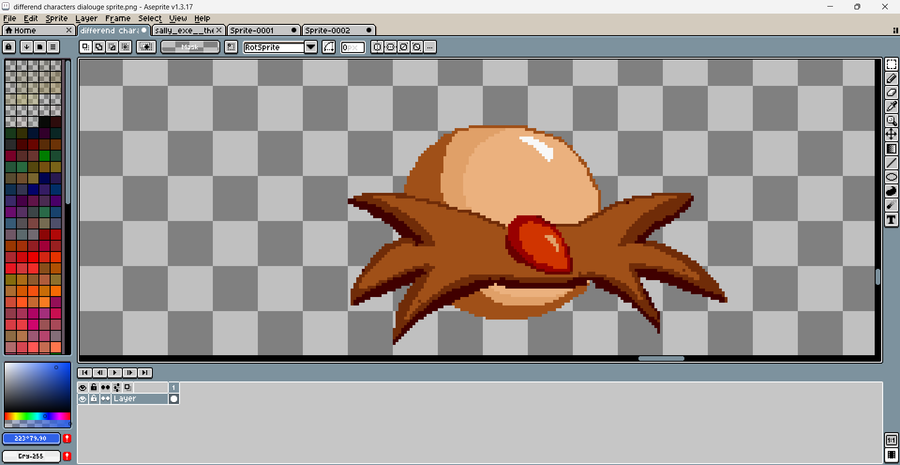Close the sally_exe tab
The image size is (900, 465).
coord(219,30)
